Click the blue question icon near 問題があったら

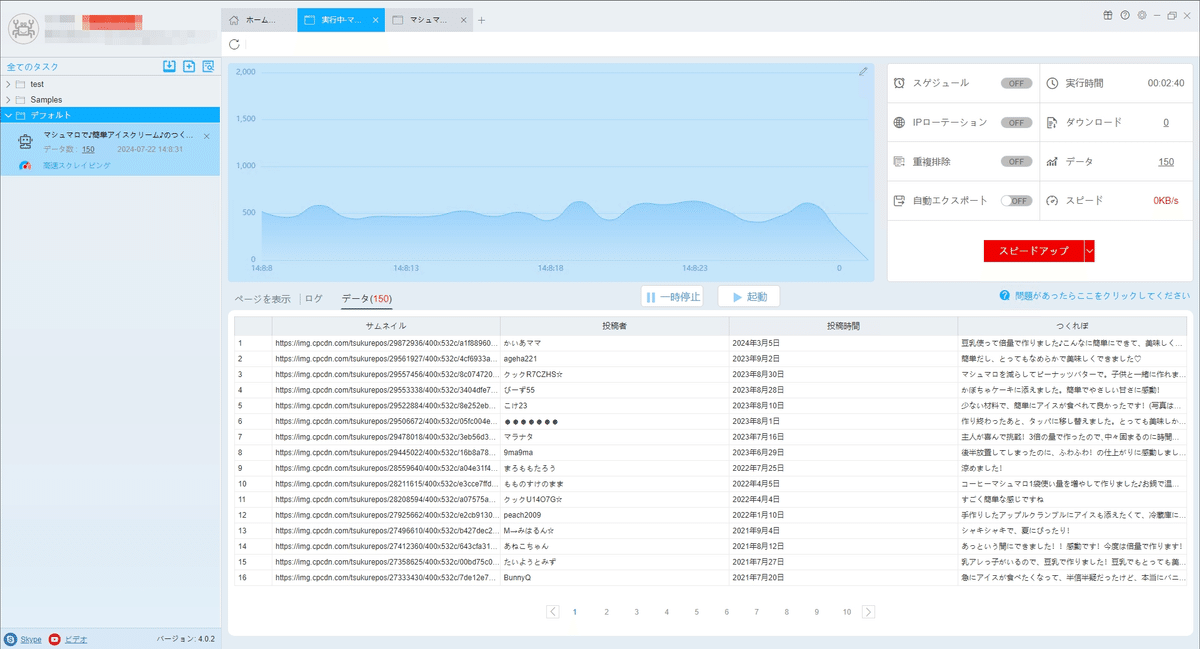[1004, 296]
